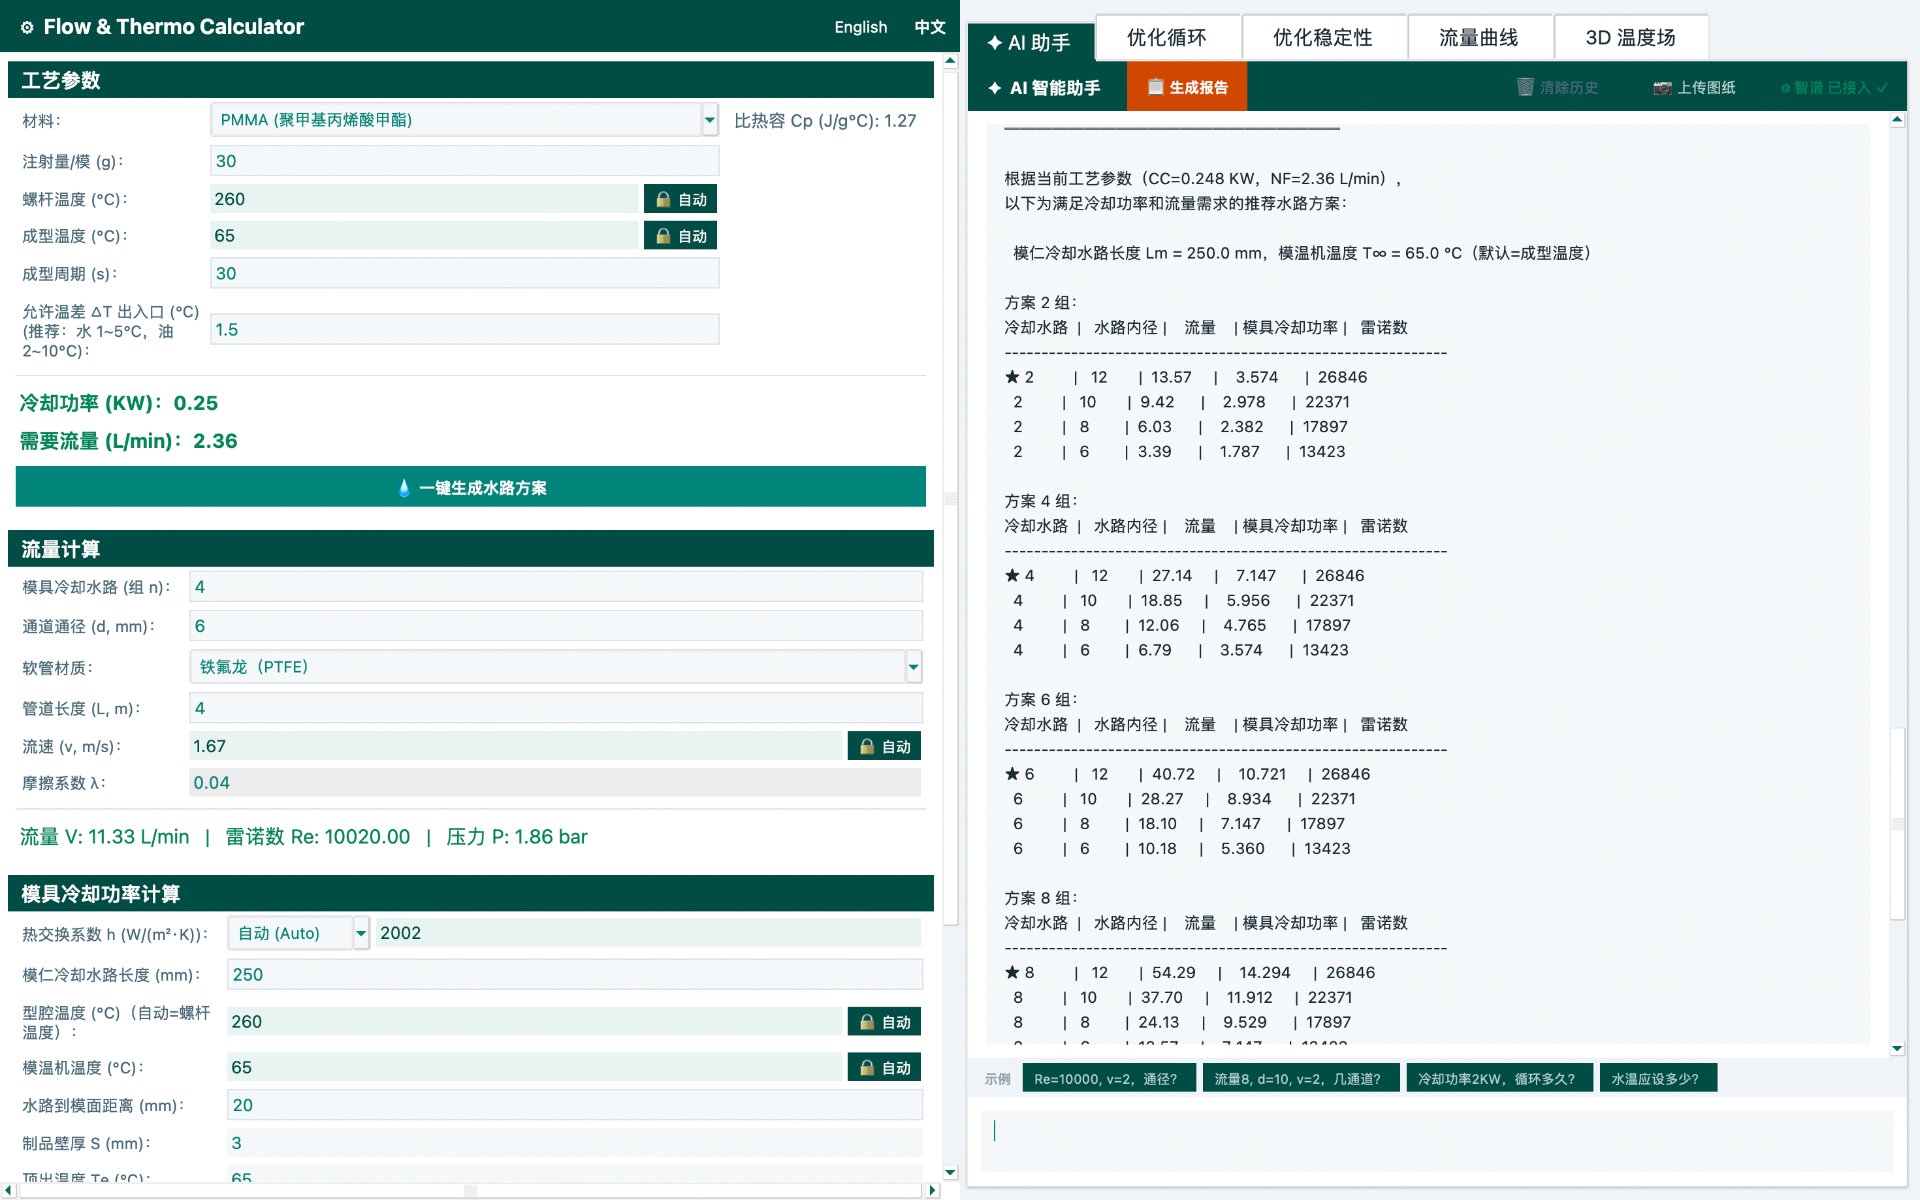The image size is (1920, 1200).
Task: Click the 注射量/模 input field
Action: pyautogui.click(x=464, y=161)
